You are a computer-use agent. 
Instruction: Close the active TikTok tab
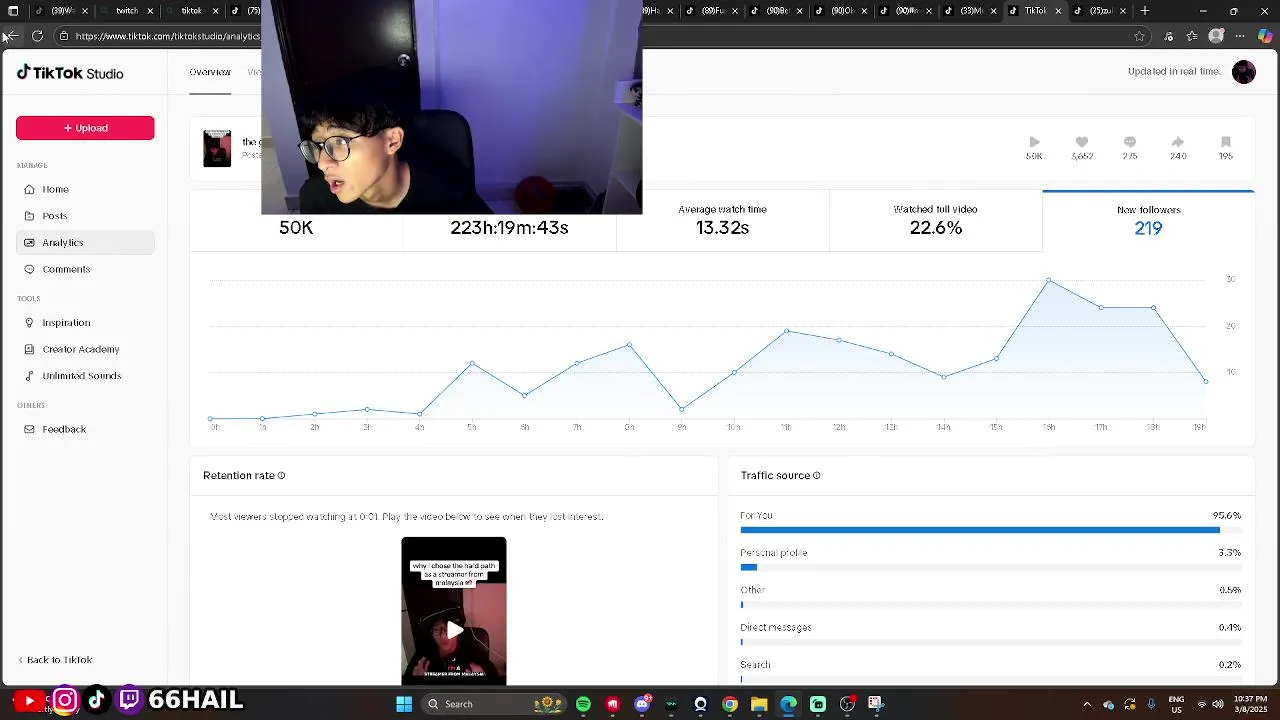(x=1058, y=11)
